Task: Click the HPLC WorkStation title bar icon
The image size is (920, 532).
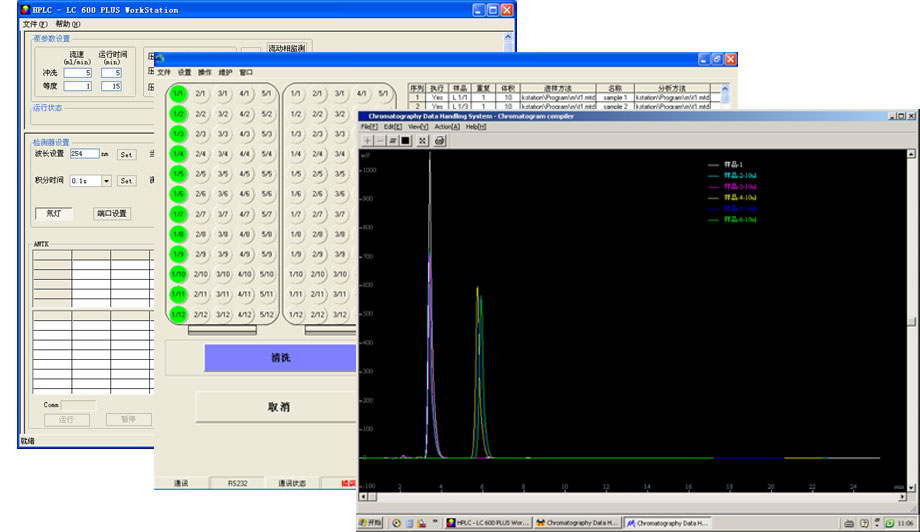Action: 25,10
